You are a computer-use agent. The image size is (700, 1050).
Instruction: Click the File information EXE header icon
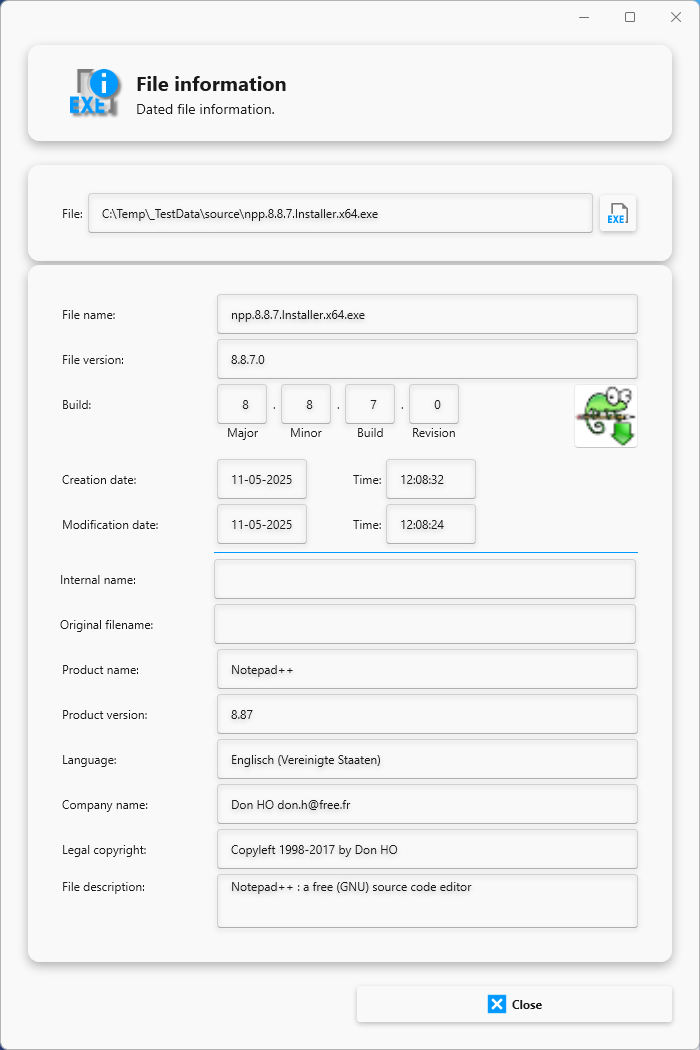point(94,92)
